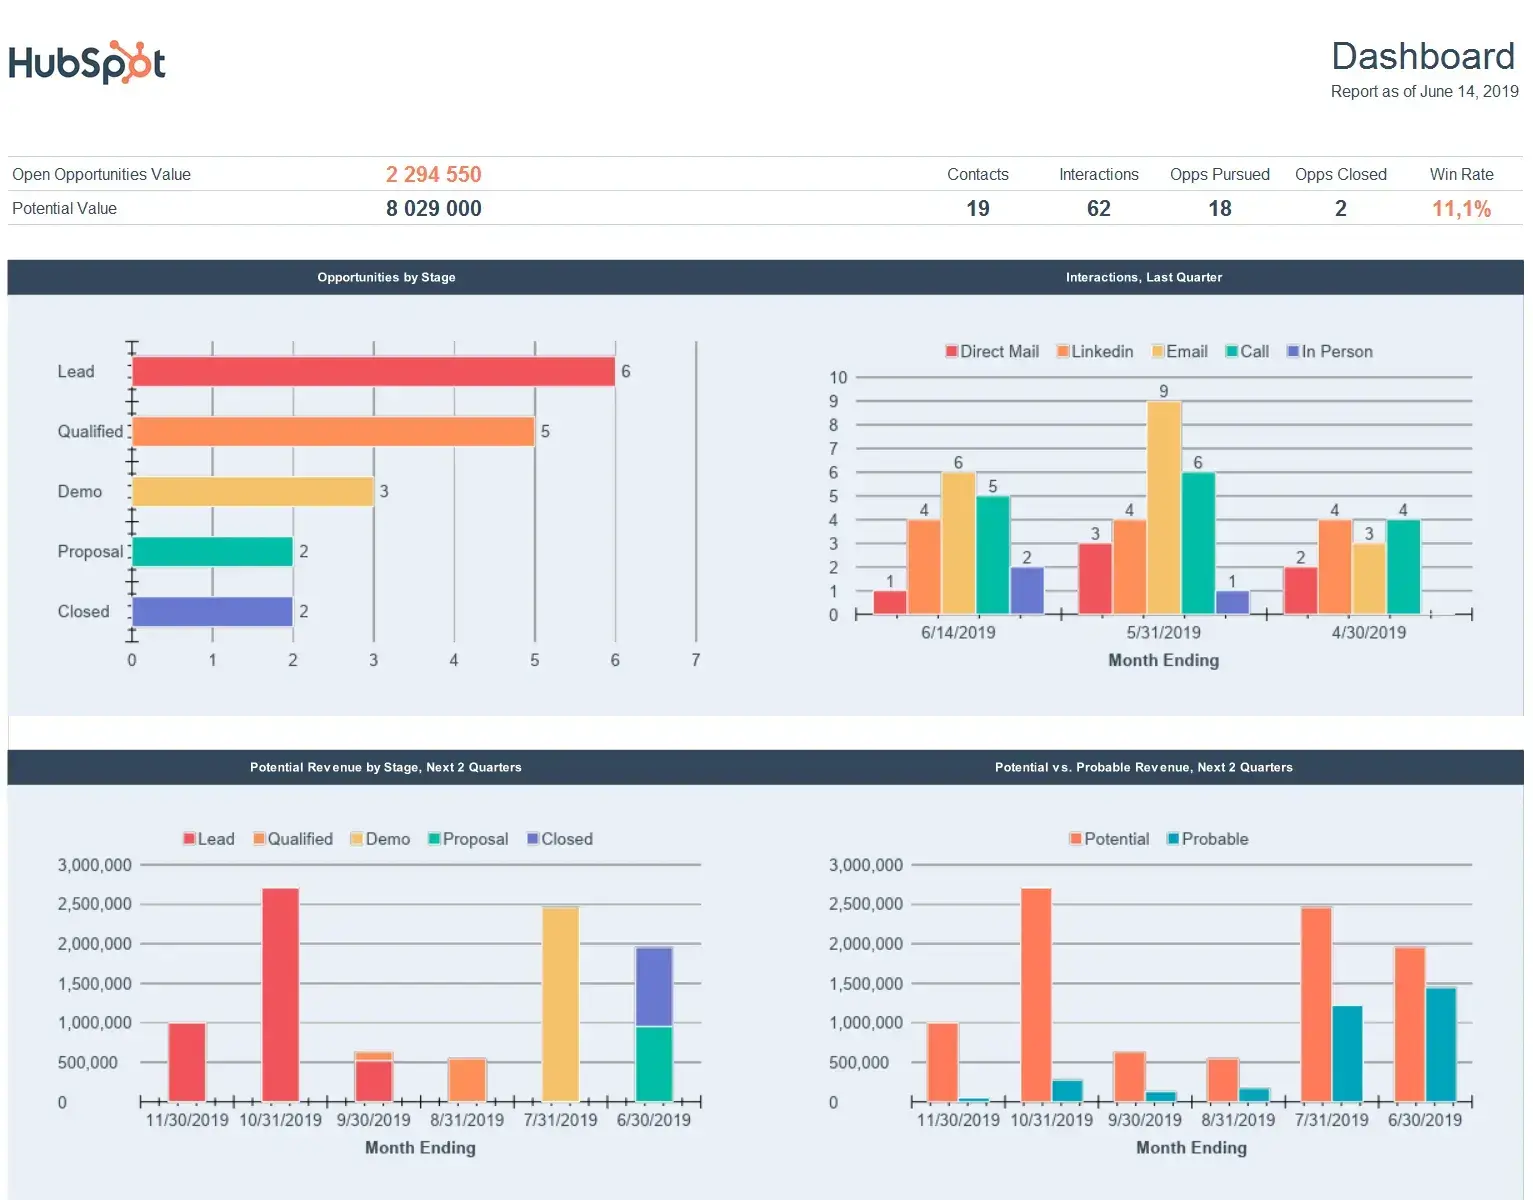
Task: Select the Linkedin legend marker
Action: point(1059,351)
